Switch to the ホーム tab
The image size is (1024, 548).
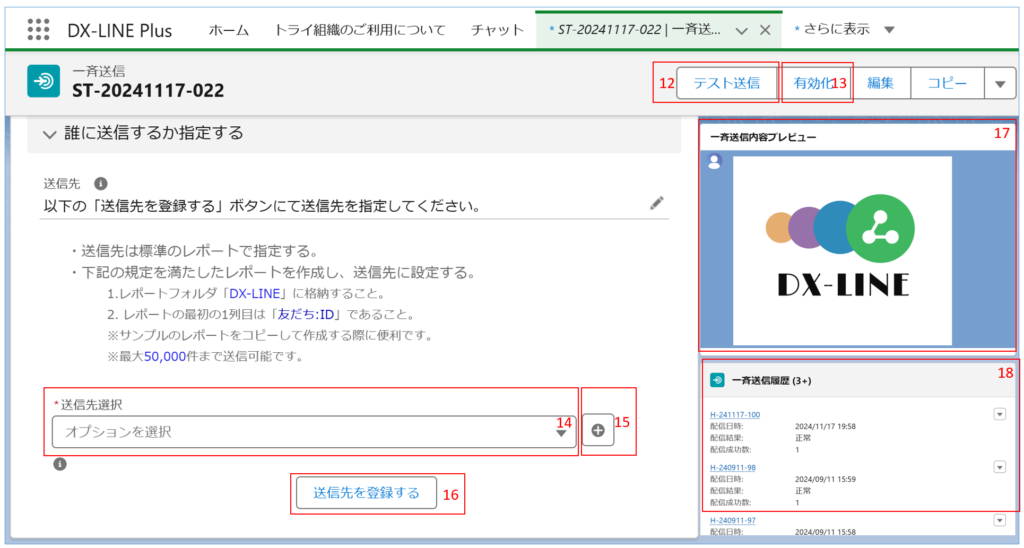[x=229, y=30]
